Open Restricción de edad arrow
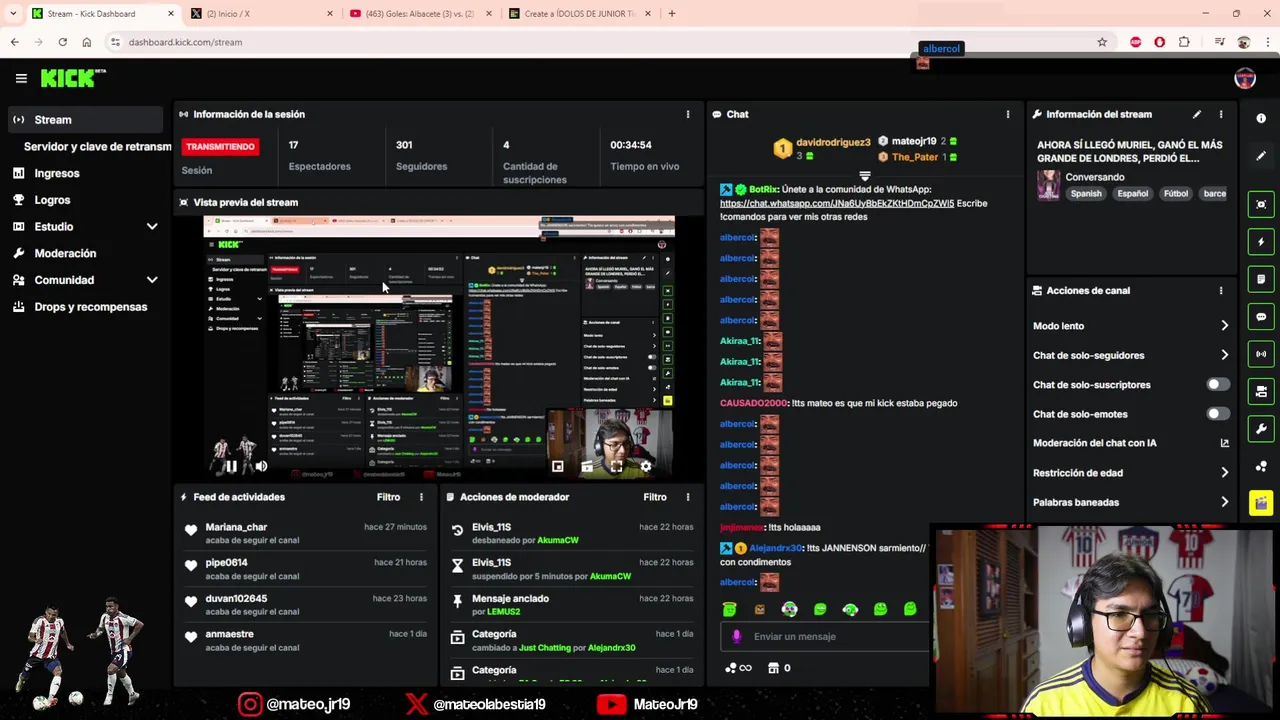1280x720 pixels. click(x=1225, y=473)
